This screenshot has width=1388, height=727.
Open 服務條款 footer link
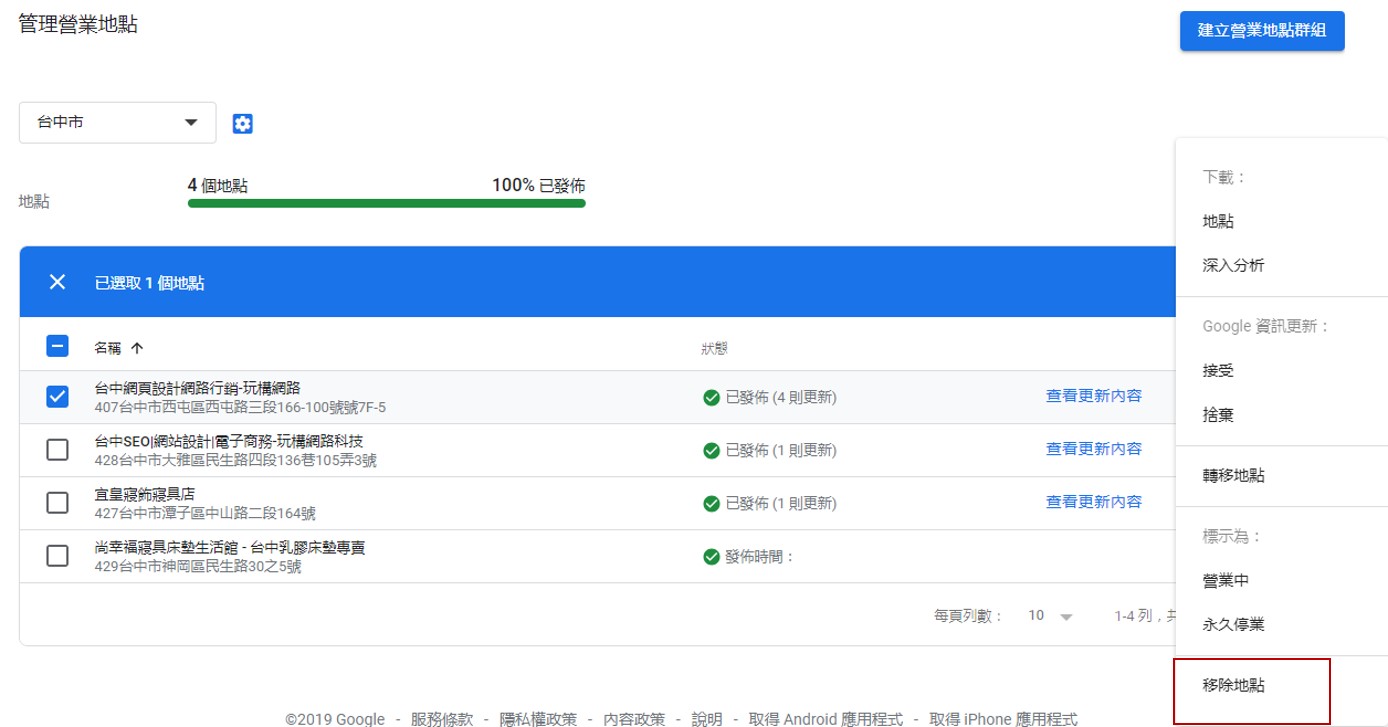coord(441,719)
